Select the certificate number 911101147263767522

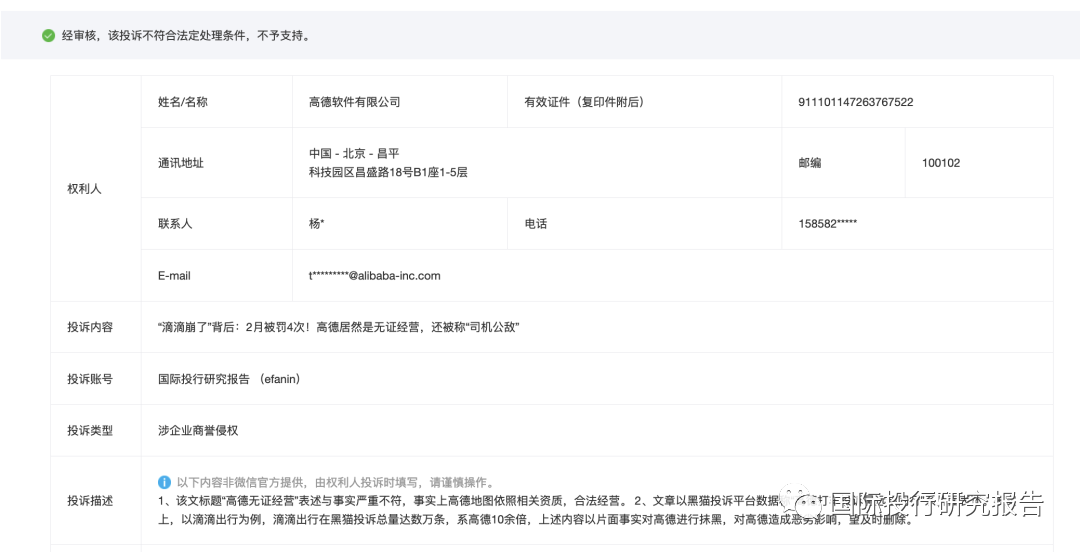pyautogui.click(x=855, y=102)
